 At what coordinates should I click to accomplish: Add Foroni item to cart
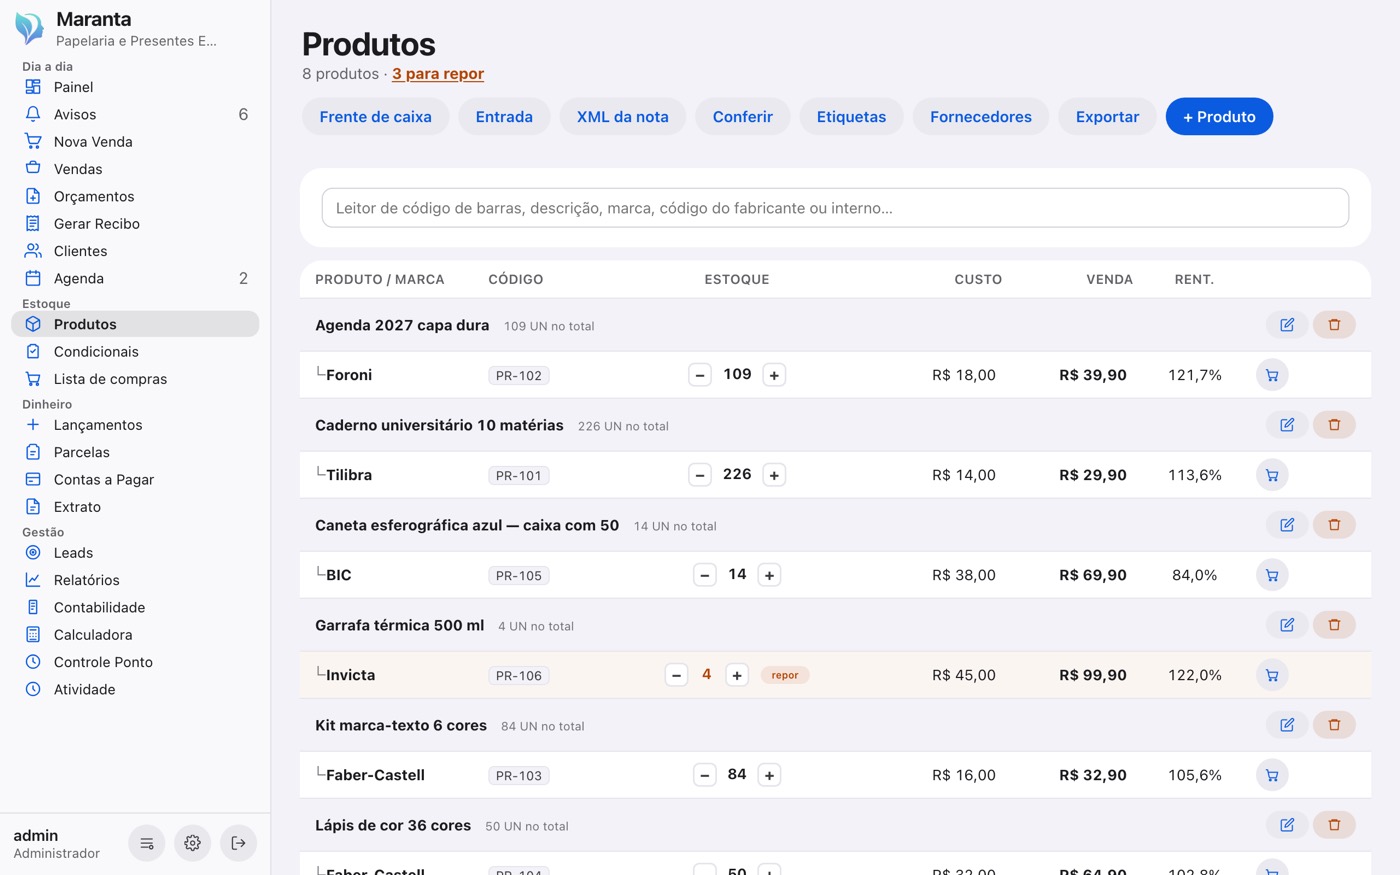1272,375
